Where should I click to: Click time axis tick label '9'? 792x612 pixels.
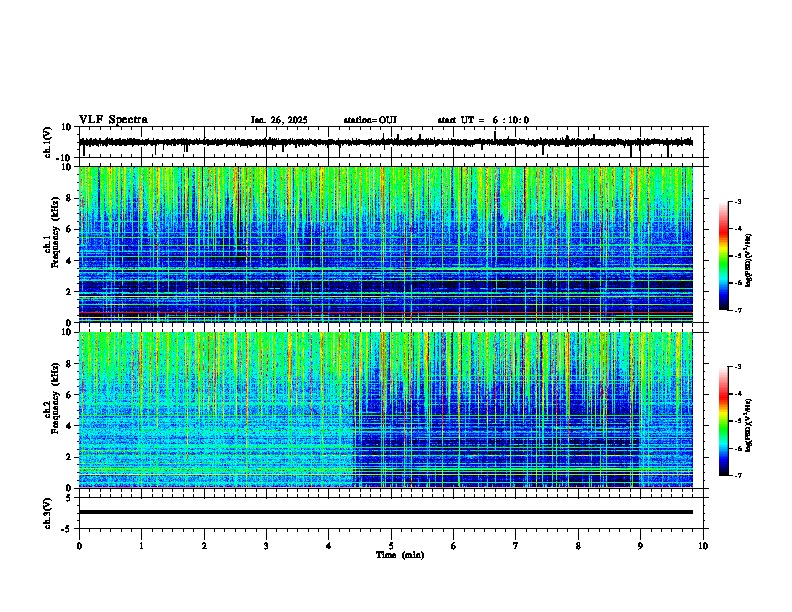[x=640, y=546]
